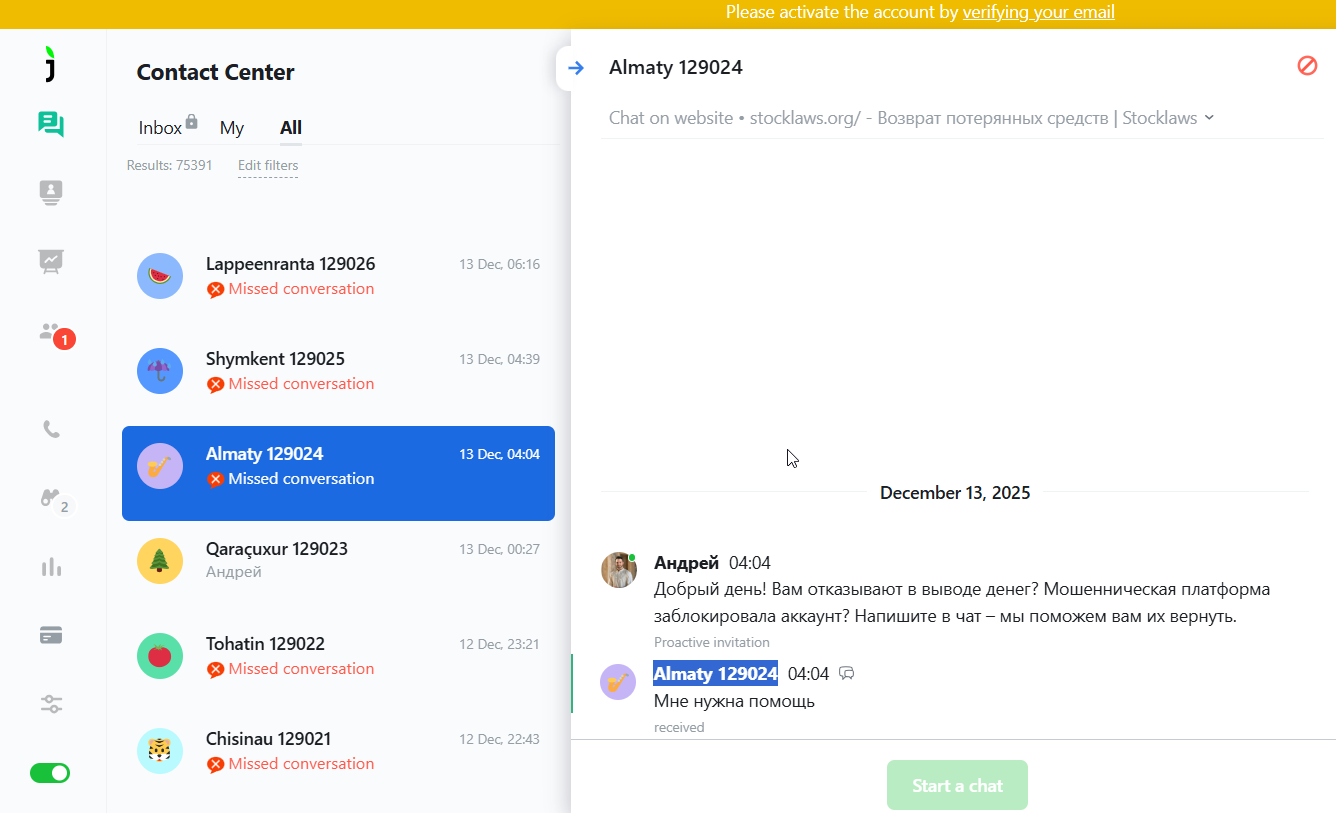Open the presentation chart icon in the sidebar

[51, 261]
